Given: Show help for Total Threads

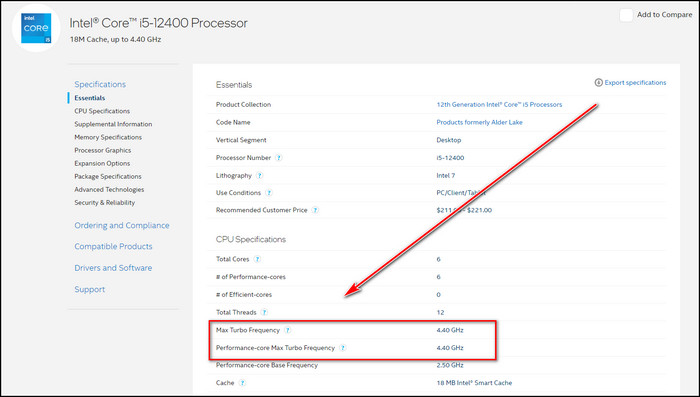Looking at the screenshot, I should pyautogui.click(x=264, y=312).
